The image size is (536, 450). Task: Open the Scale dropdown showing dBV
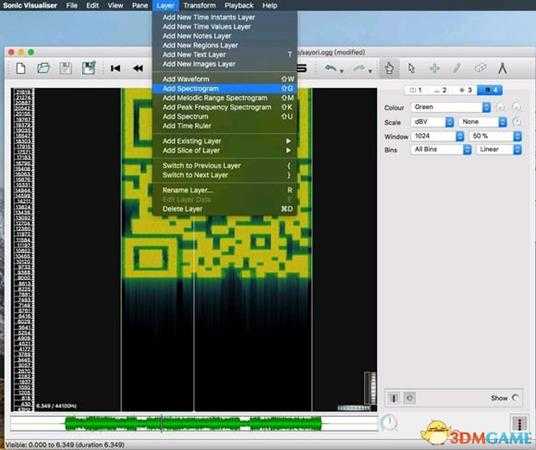point(432,122)
